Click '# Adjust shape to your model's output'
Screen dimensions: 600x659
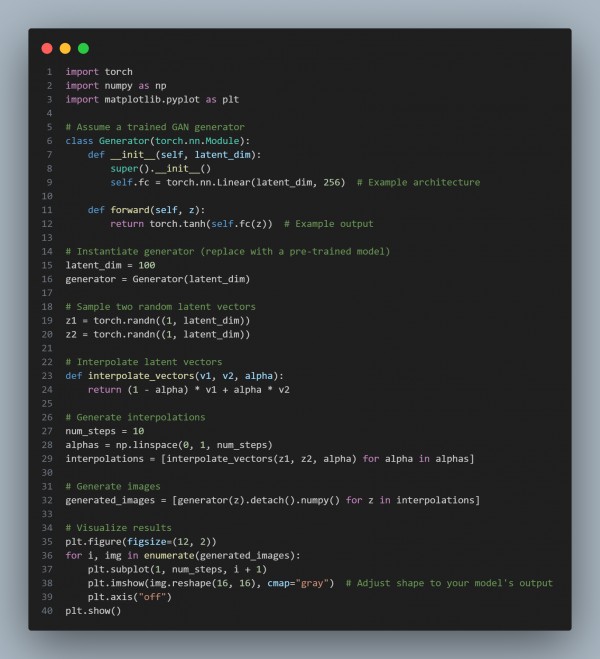pos(449,583)
